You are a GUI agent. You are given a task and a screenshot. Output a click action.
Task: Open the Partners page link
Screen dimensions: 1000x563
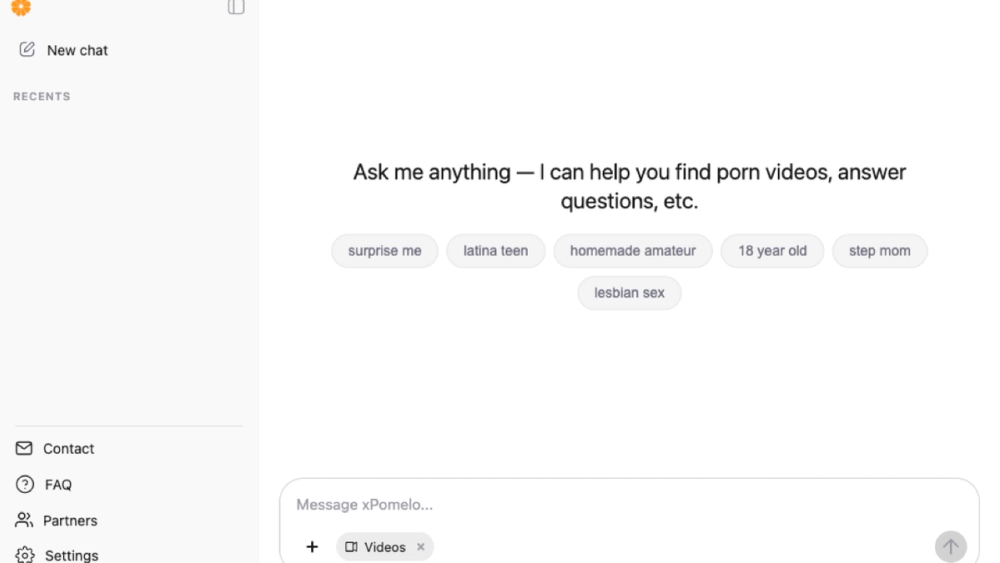pos(70,520)
